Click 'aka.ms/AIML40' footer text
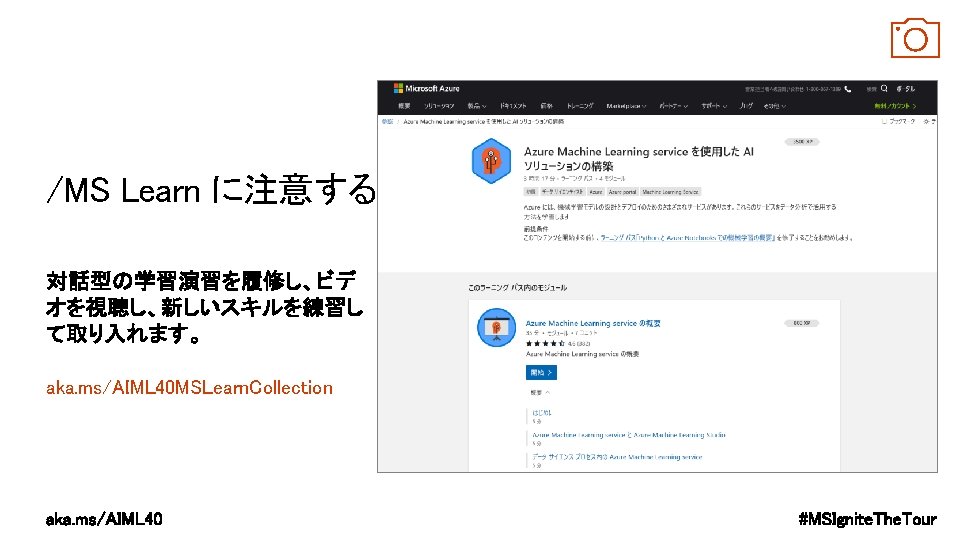Screen dimensions: 960x540 pyautogui.click(x=104, y=519)
